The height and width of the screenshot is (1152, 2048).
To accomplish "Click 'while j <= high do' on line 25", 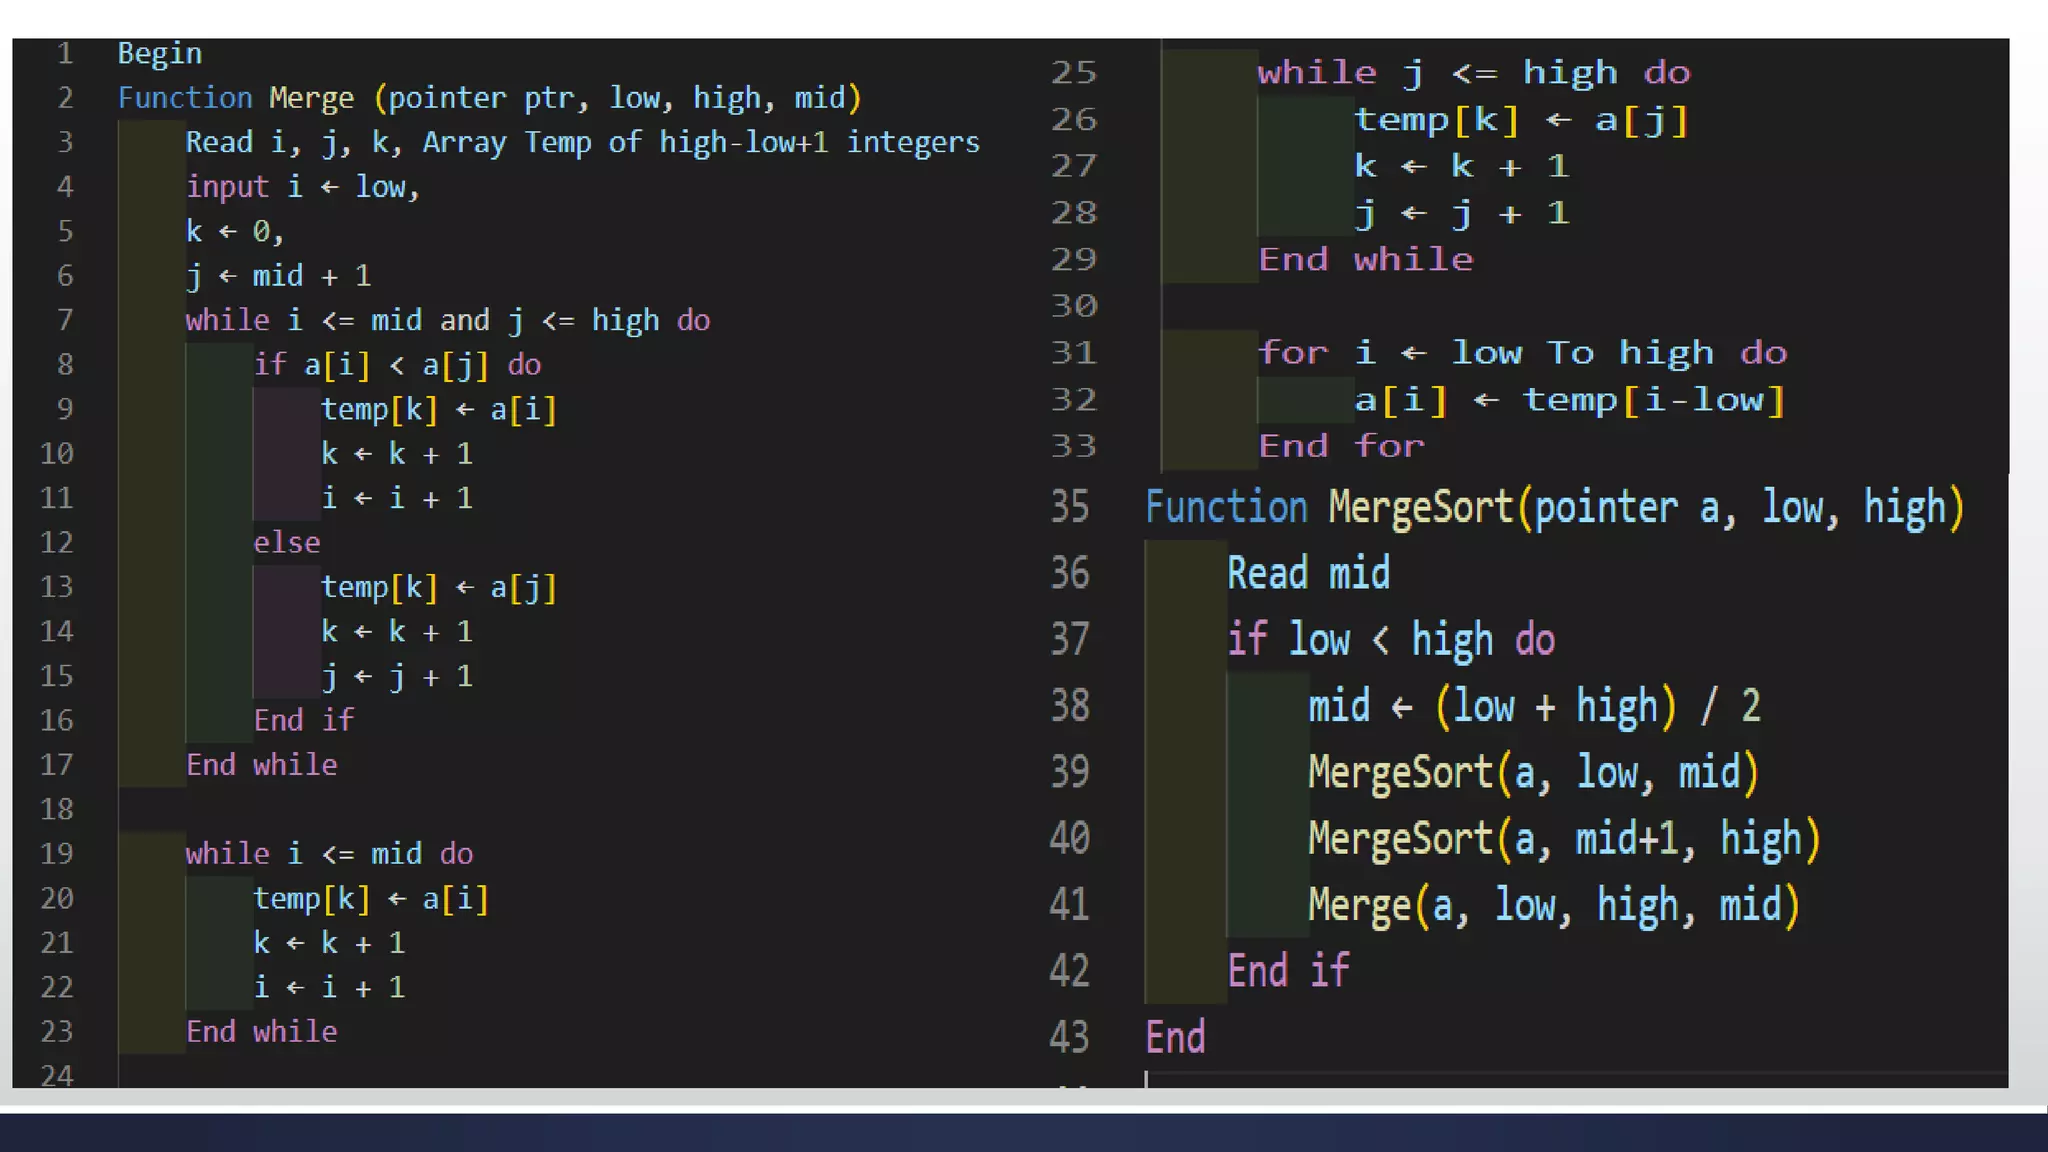I will point(1473,73).
